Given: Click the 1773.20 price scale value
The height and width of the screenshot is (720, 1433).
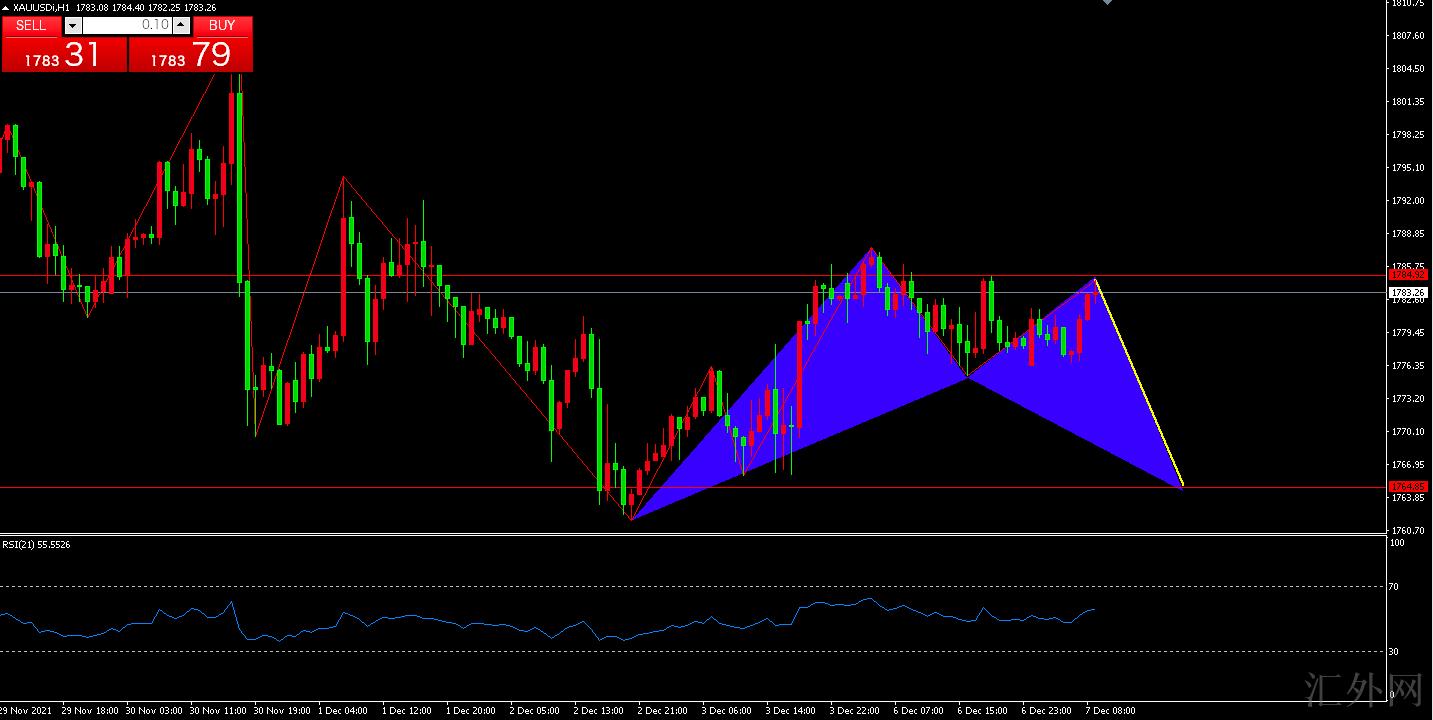Looking at the screenshot, I should [1408, 399].
